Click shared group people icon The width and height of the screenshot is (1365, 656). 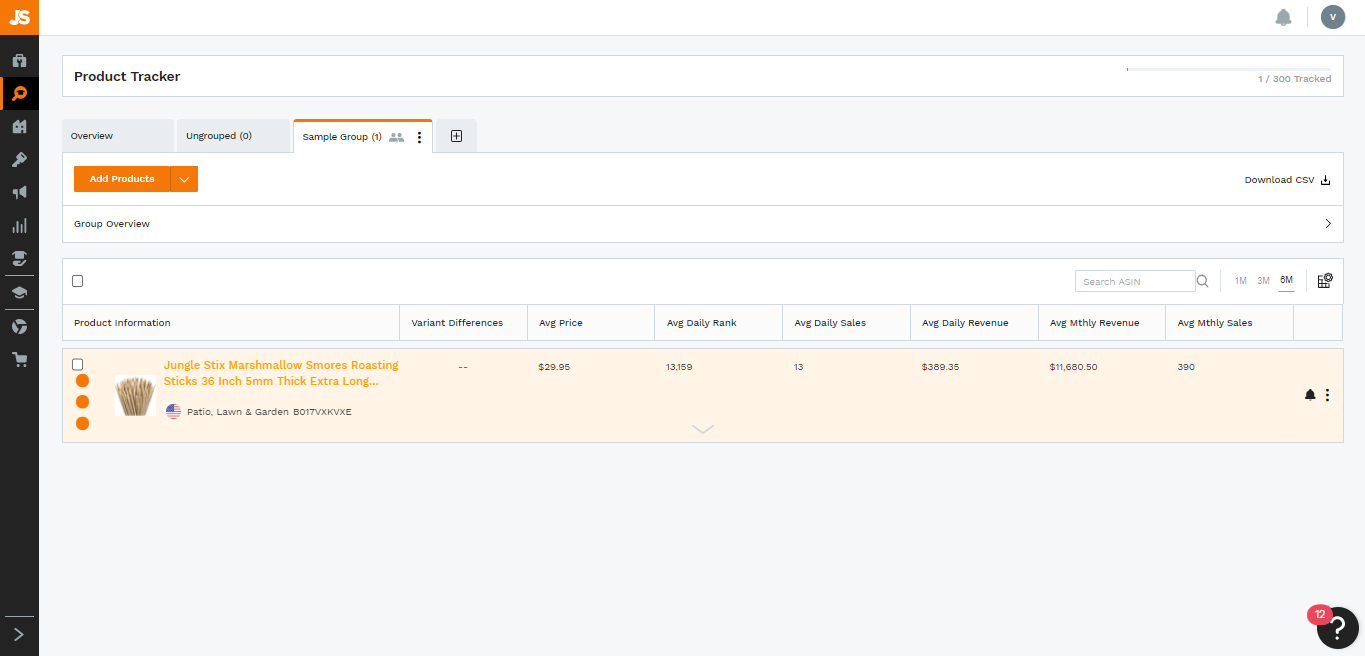[x=396, y=137]
